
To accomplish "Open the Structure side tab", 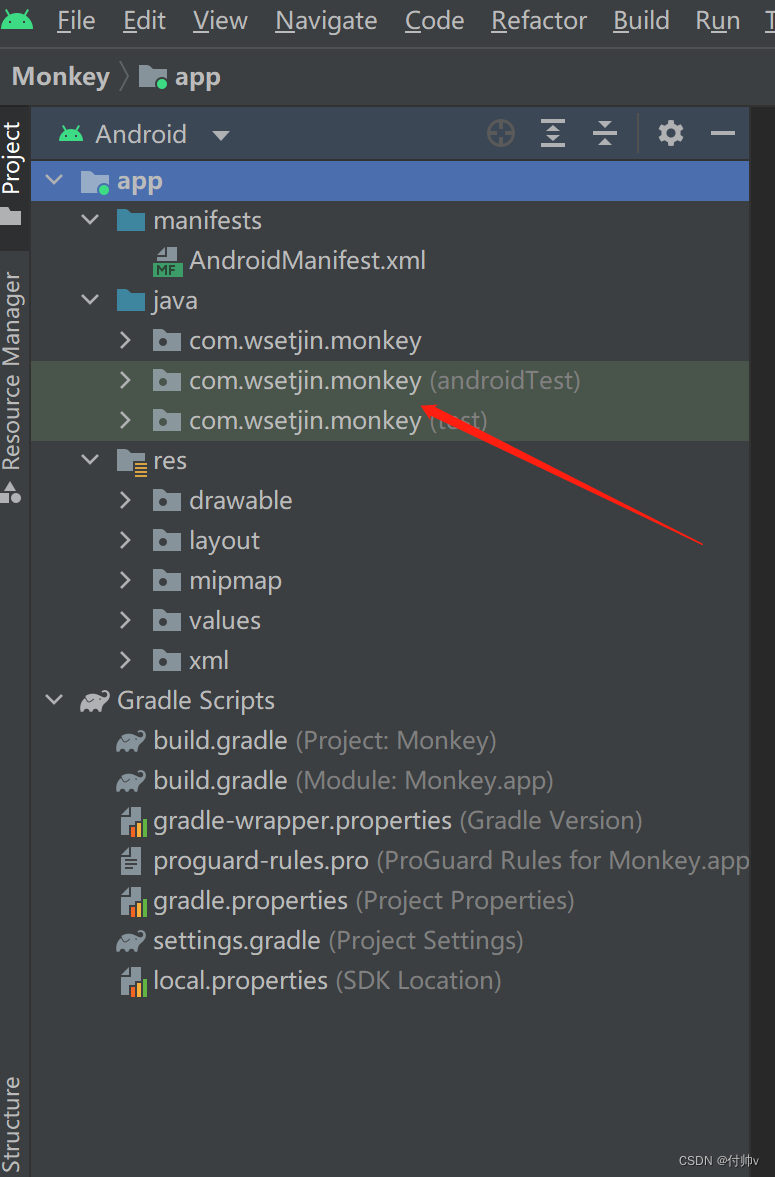I will click(x=11, y=1124).
